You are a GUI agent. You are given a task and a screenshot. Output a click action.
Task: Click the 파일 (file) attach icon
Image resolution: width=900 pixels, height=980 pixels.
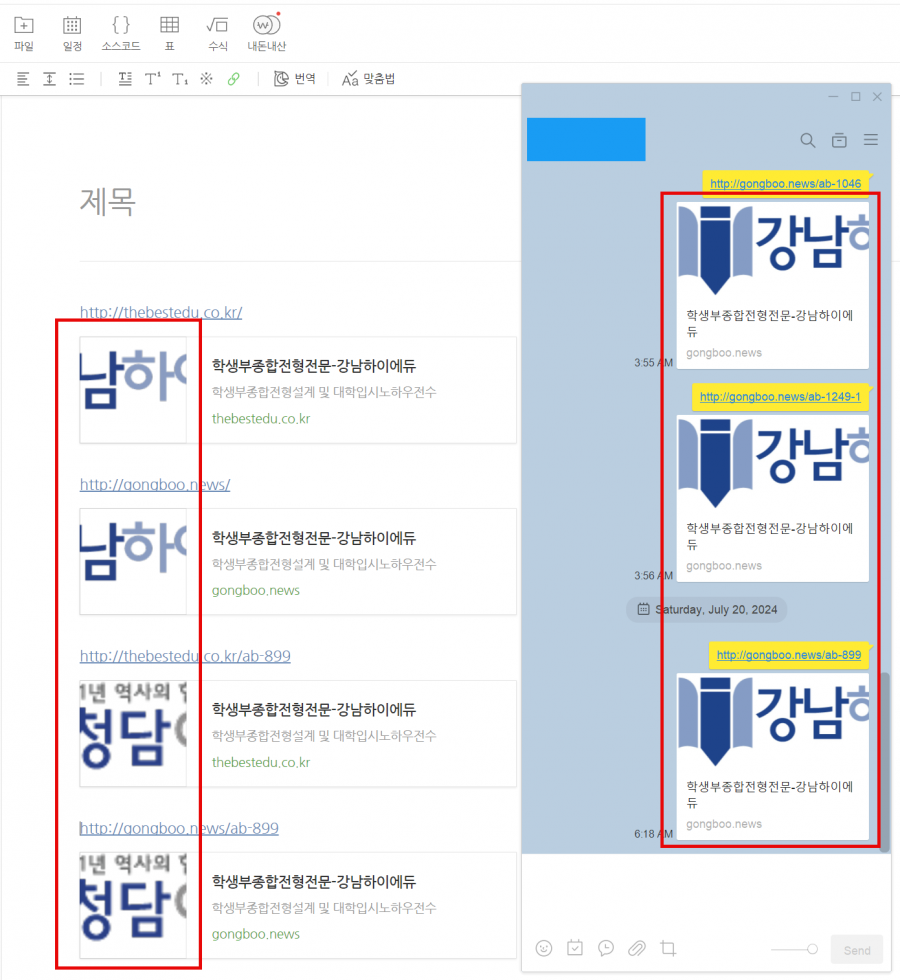[23, 26]
